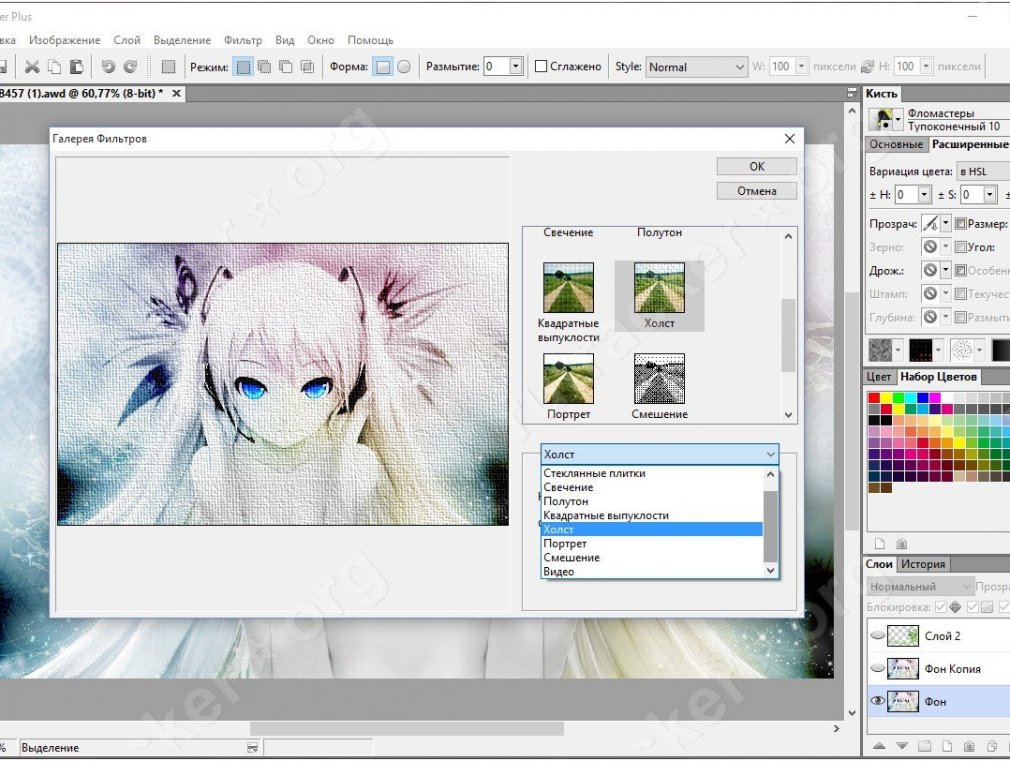Select the Смешение filter thumbnail
1010x761 pixels.
coord(660,378)
